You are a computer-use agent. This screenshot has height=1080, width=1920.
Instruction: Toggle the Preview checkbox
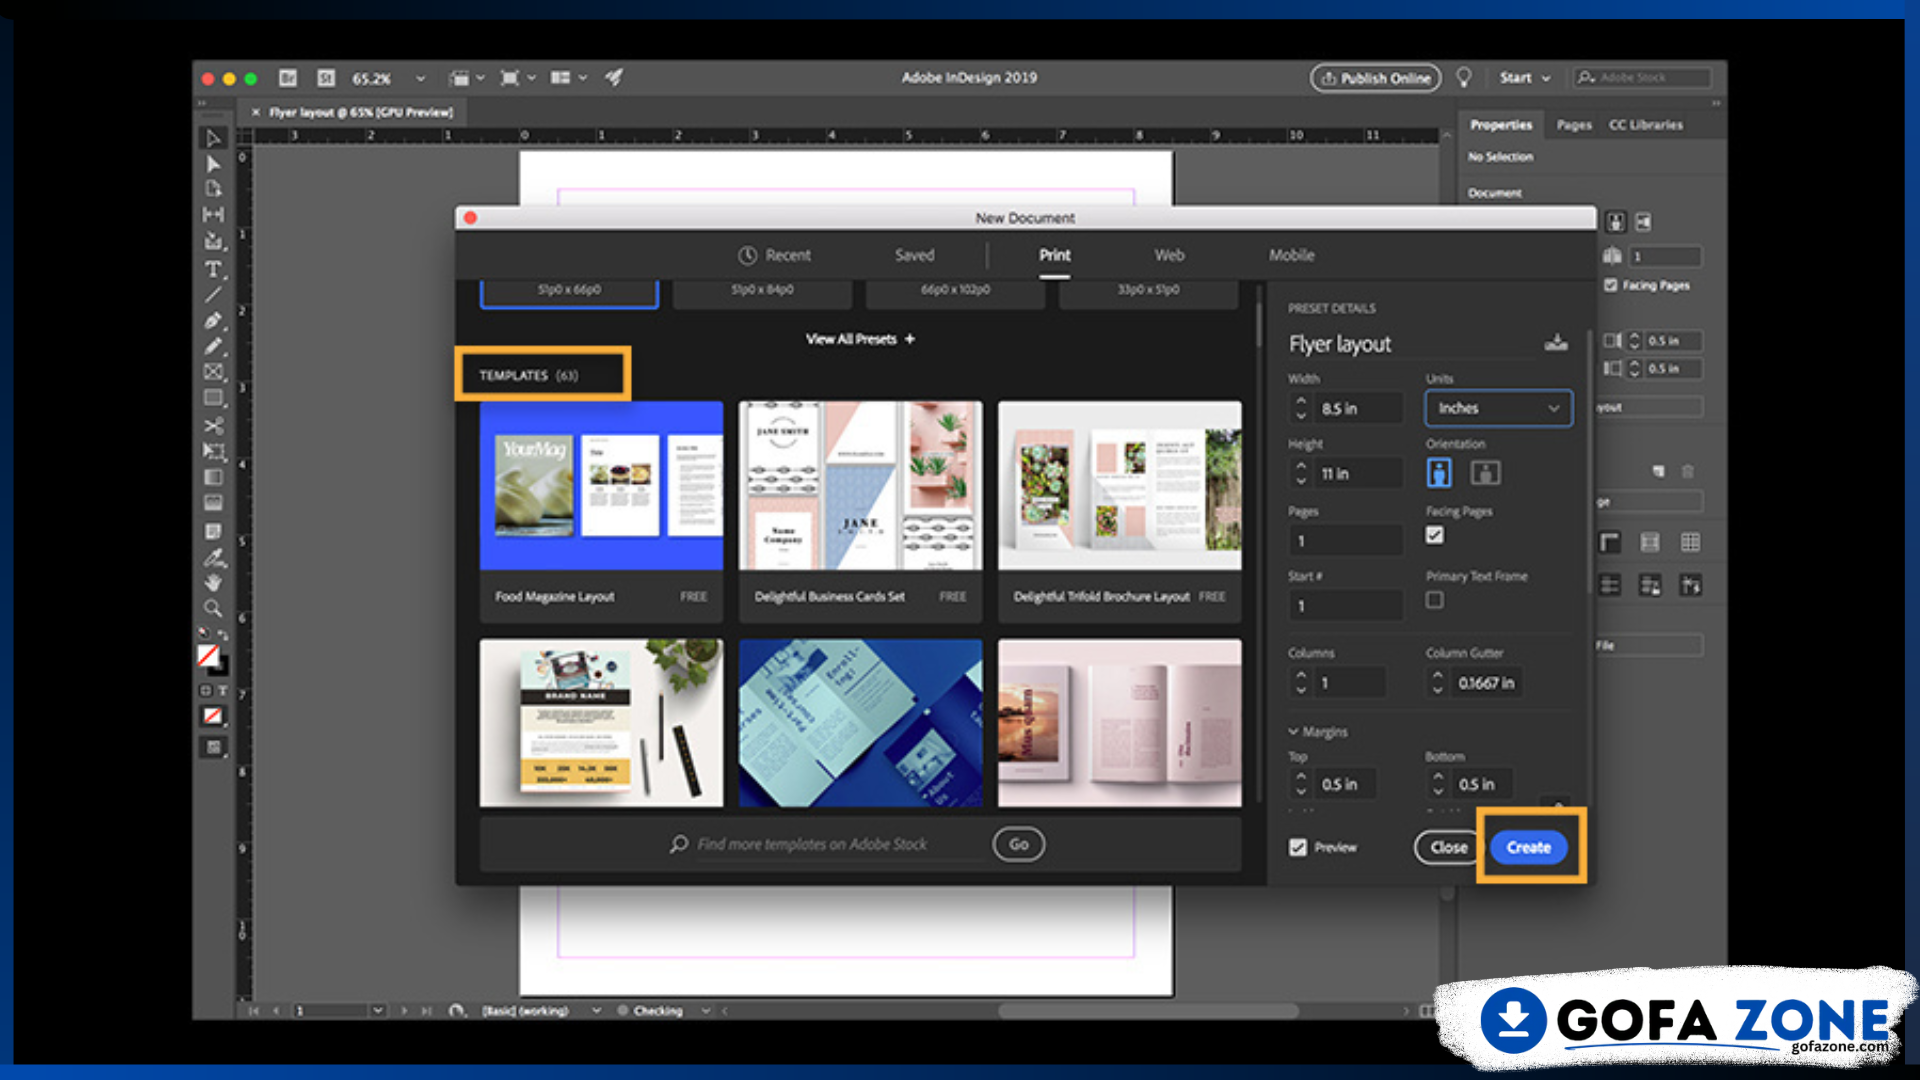tap(1298, 847)
